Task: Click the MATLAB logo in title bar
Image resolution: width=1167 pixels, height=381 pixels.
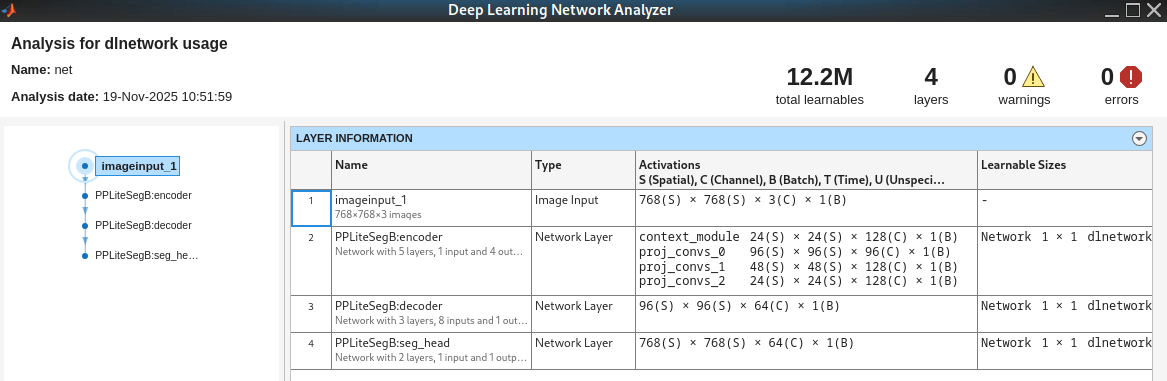Action: click(x=9, y=10)
